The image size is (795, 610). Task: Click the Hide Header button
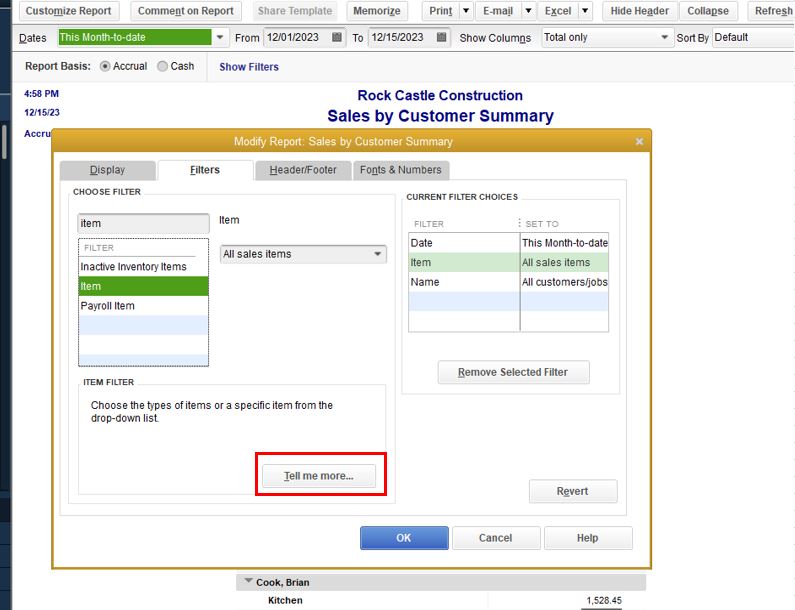click(639, 11)
